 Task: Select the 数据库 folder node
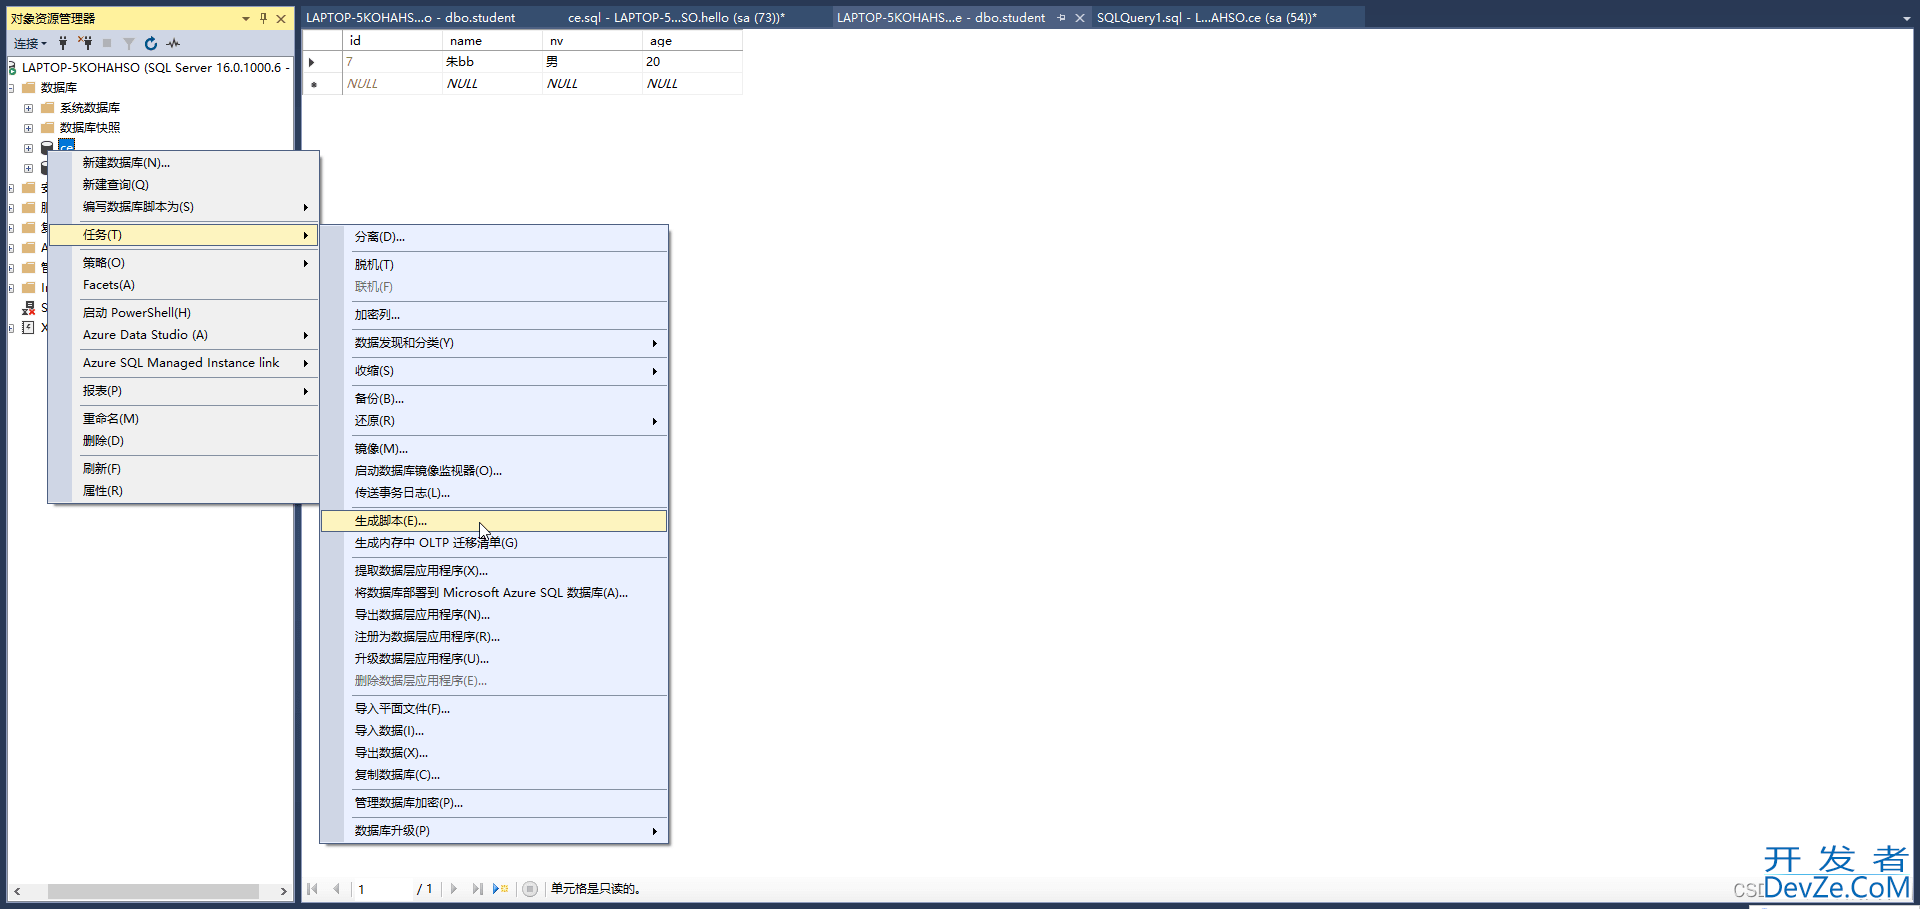[x=59, y=88]
